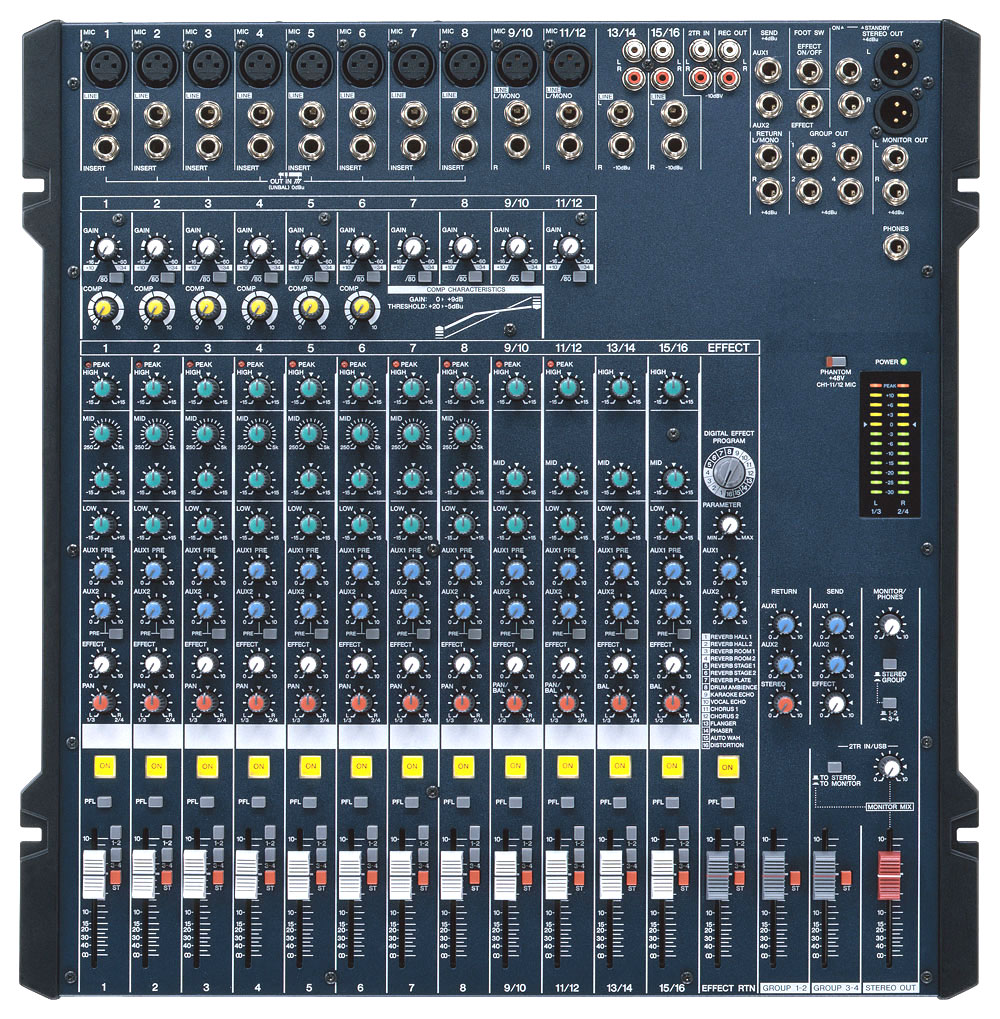Click the stereo LED level meter

tap(890, 446)
